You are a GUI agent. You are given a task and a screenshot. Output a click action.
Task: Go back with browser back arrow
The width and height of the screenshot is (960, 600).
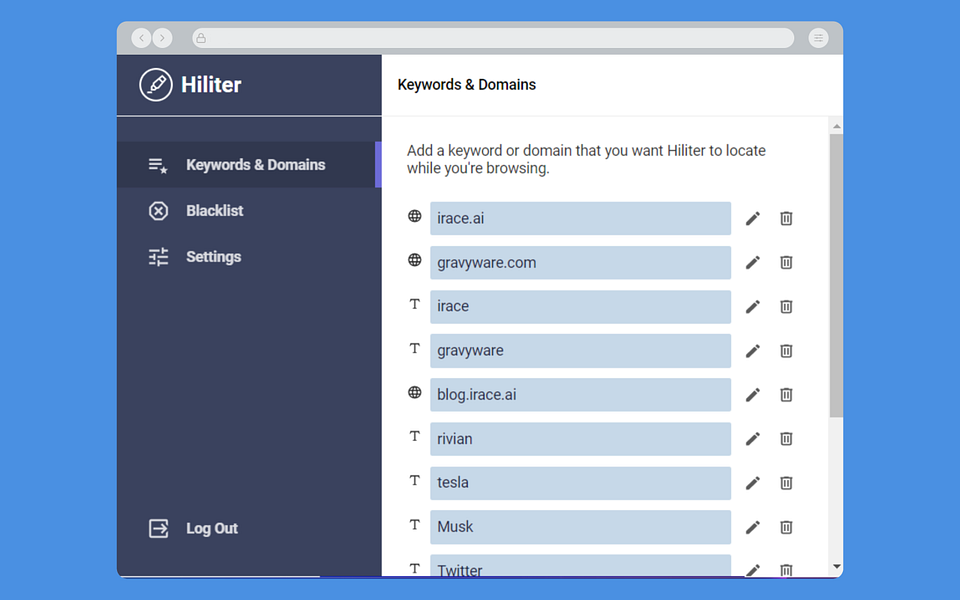coord(141,38)
